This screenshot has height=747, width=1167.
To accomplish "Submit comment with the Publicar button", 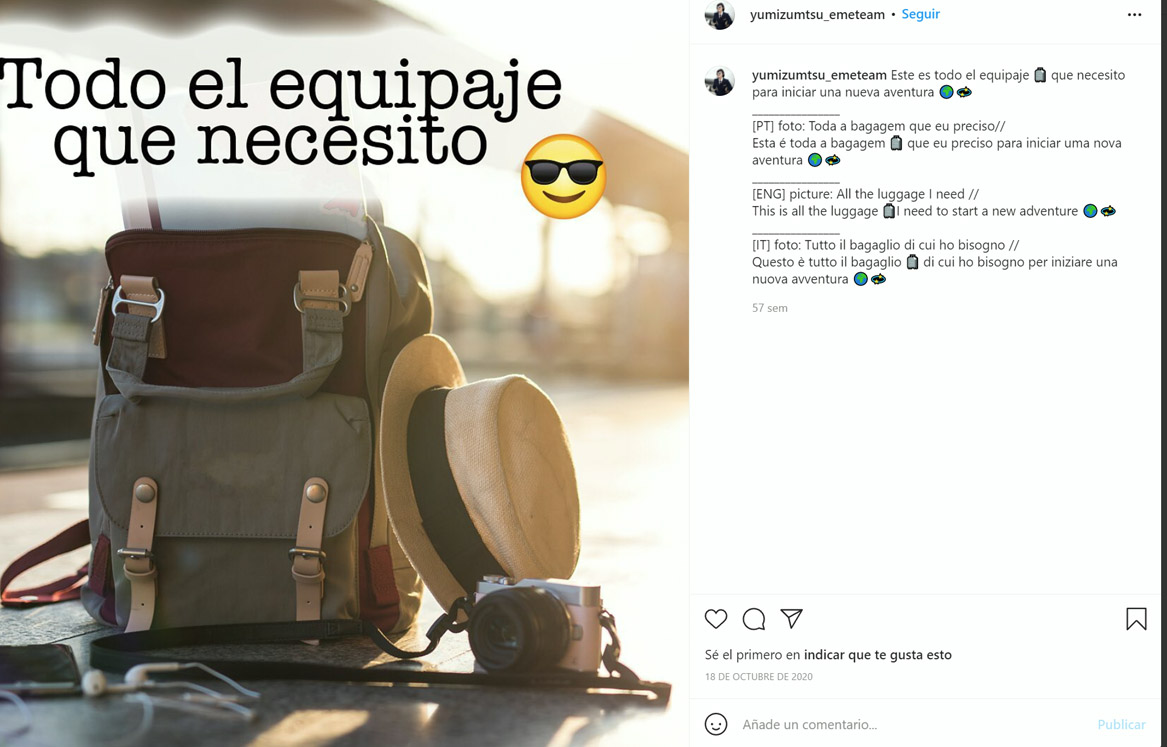I will coord(1121,724).
